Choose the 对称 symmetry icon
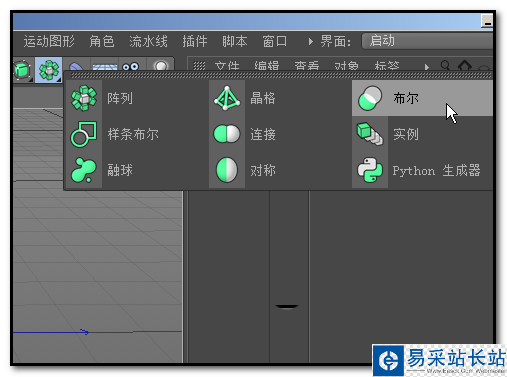The height and width of the screenshot is (377, 507). pos(227,170)
